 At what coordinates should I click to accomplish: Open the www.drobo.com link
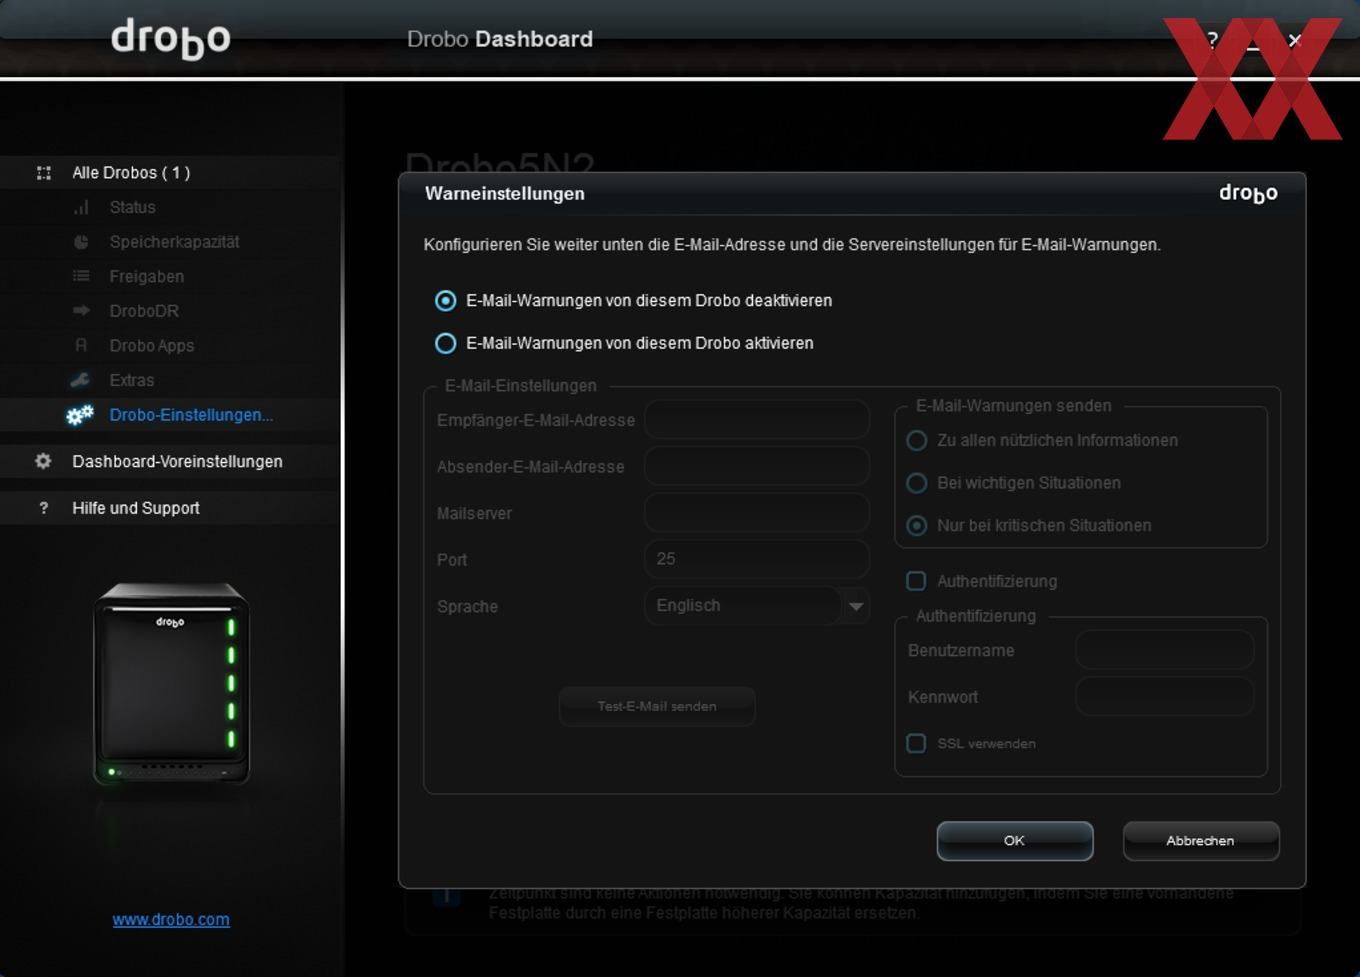(x=171, y=919)
